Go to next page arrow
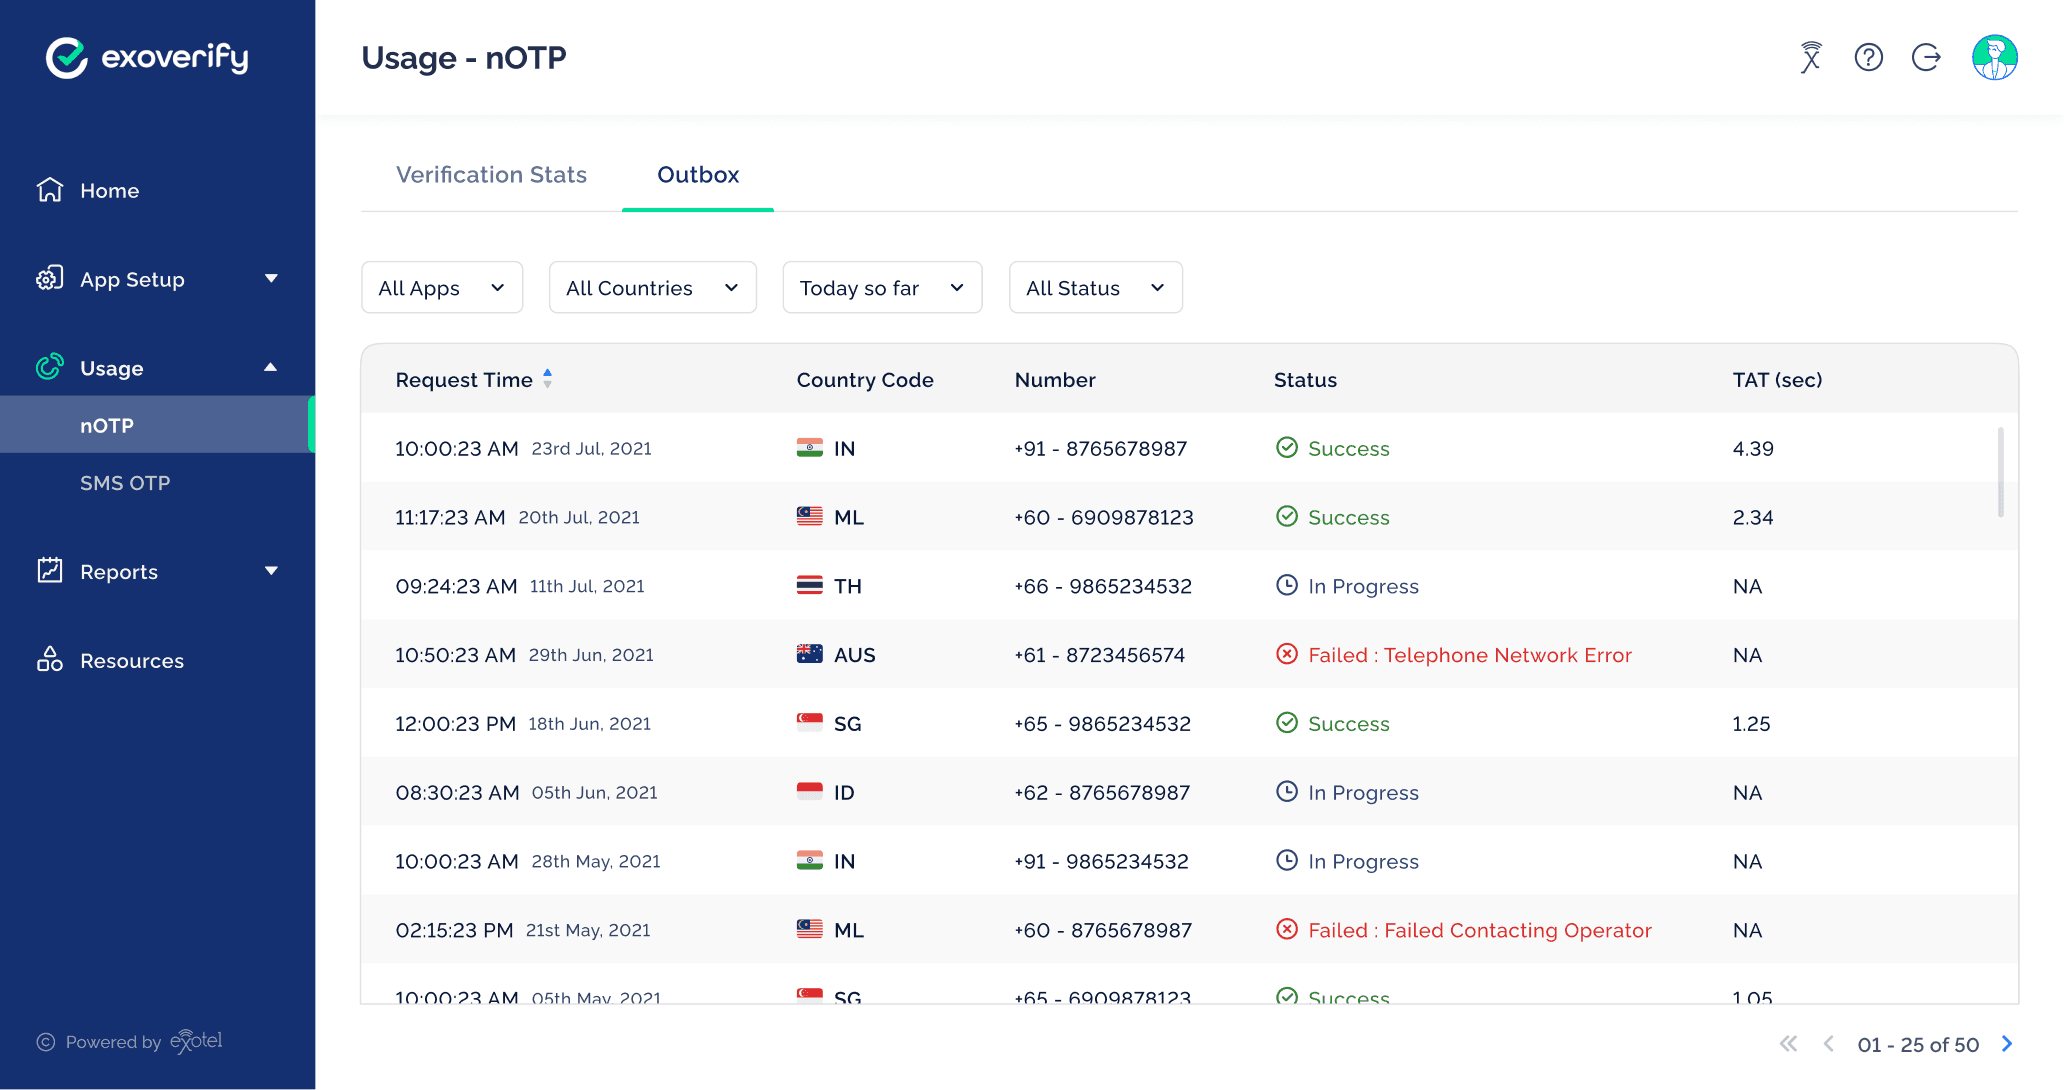The image size is (2064, 1090). (x=2007, y=1044)
